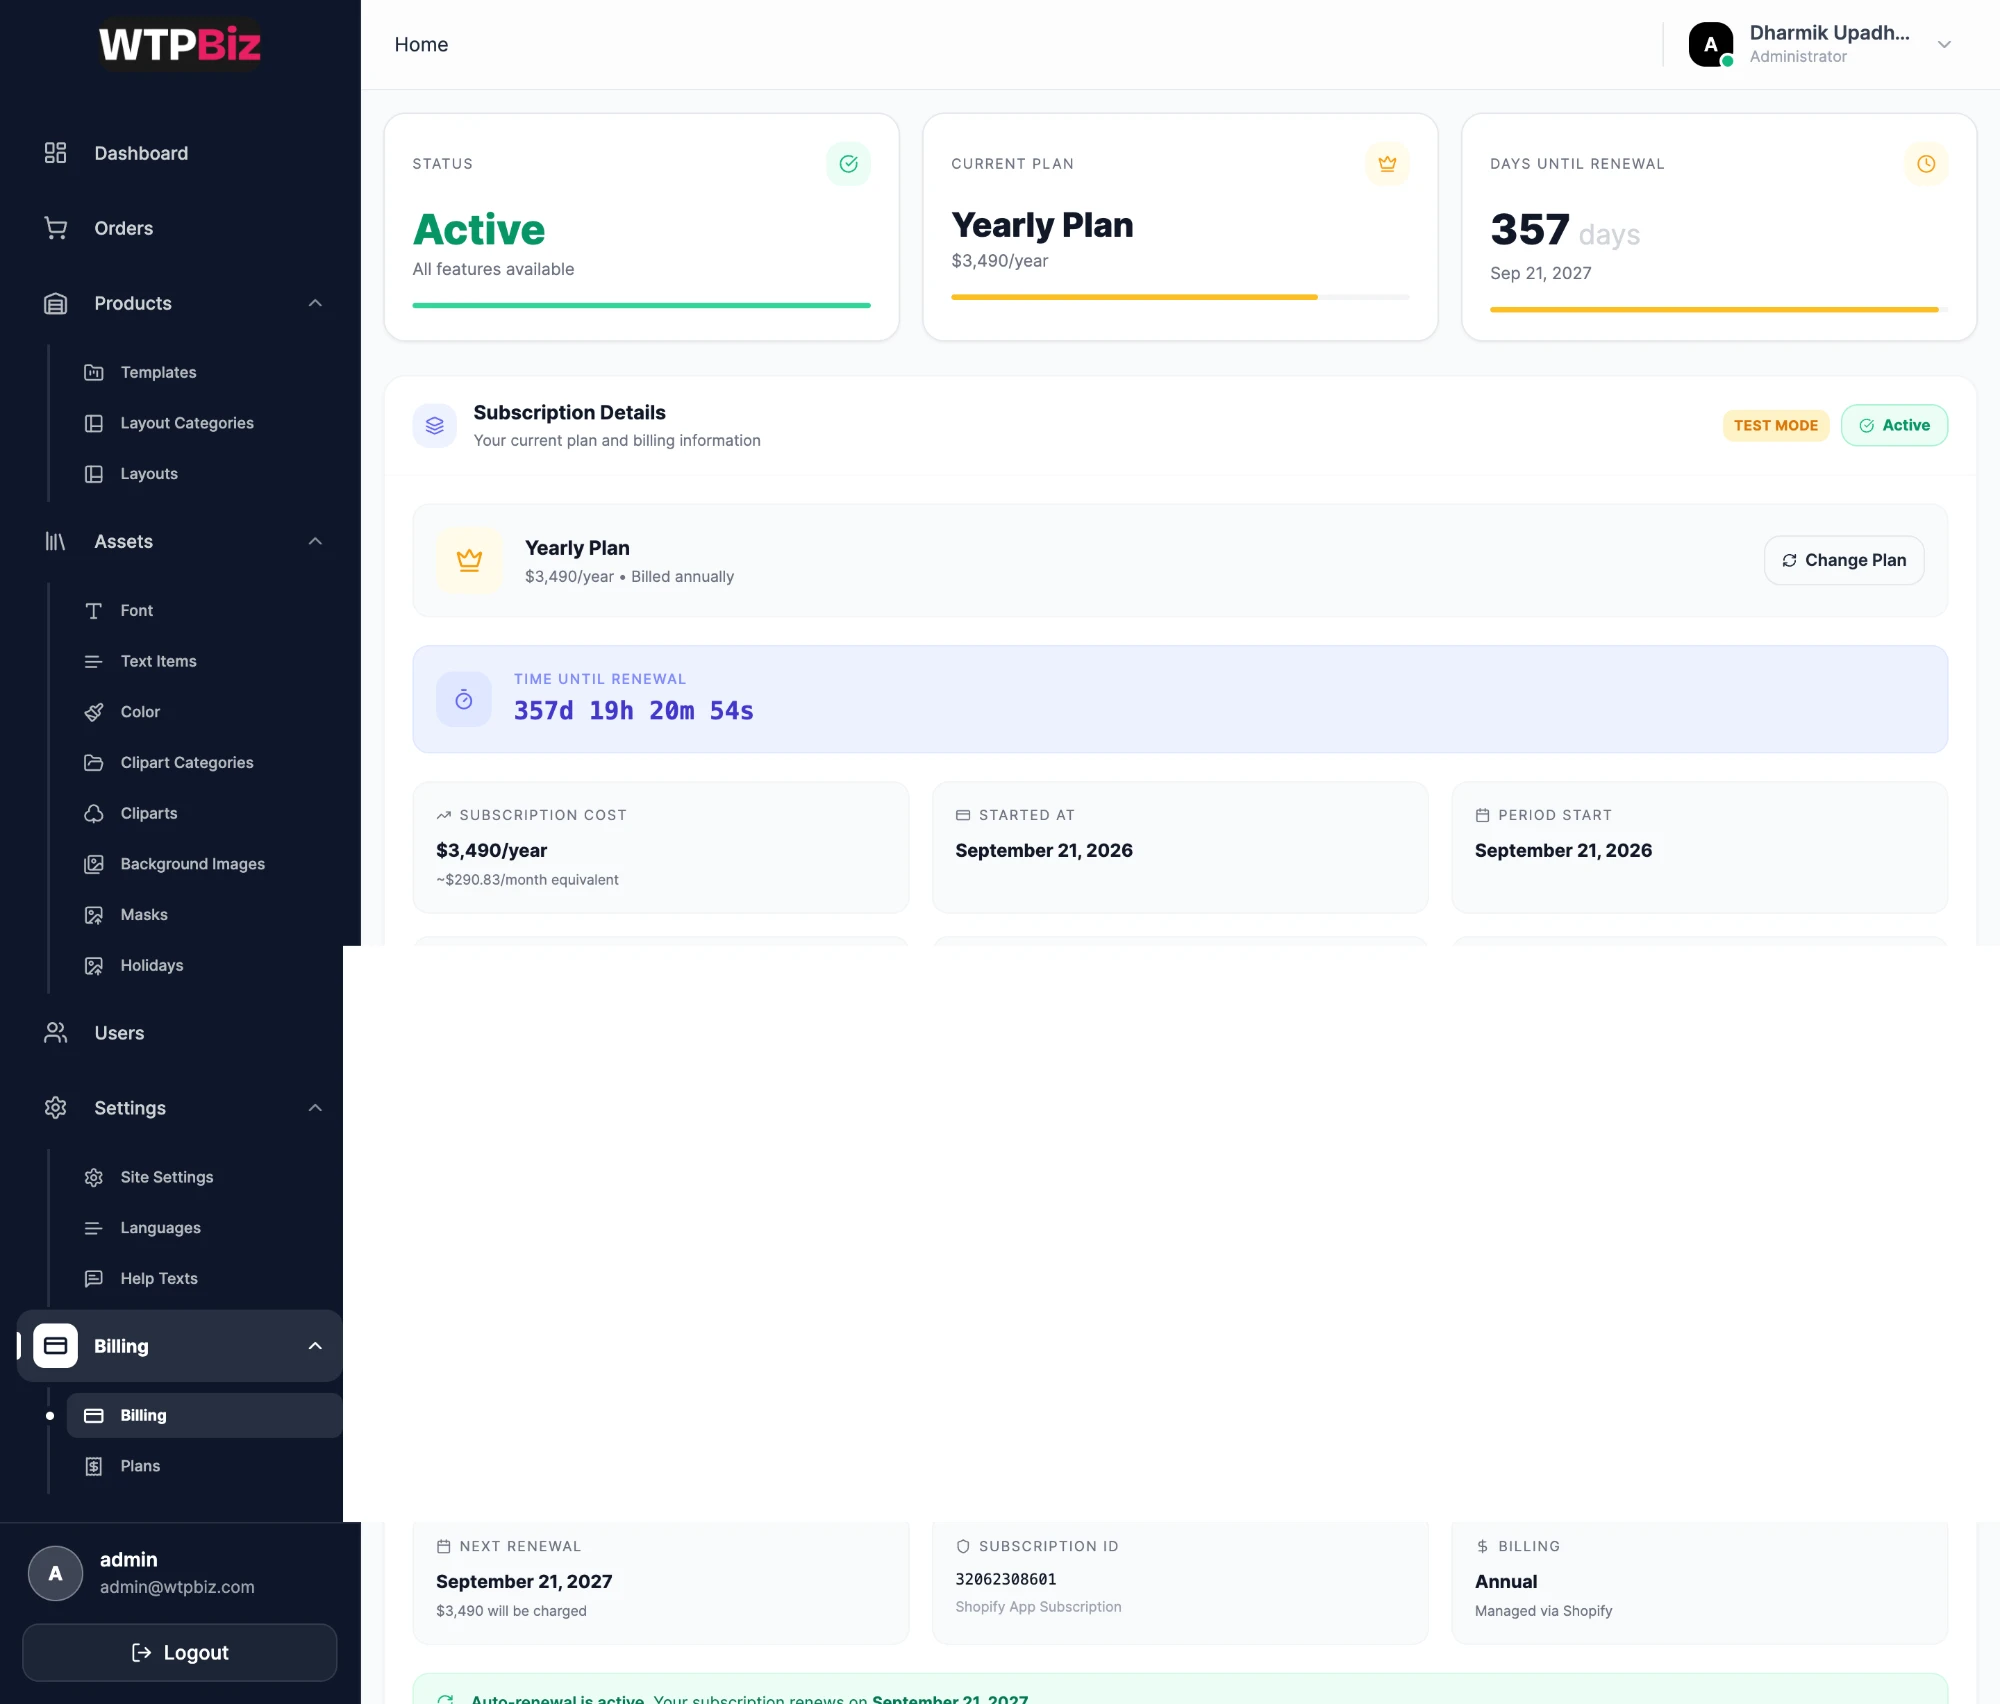Click the layers icon beside Subscription Details

[435, 426]
